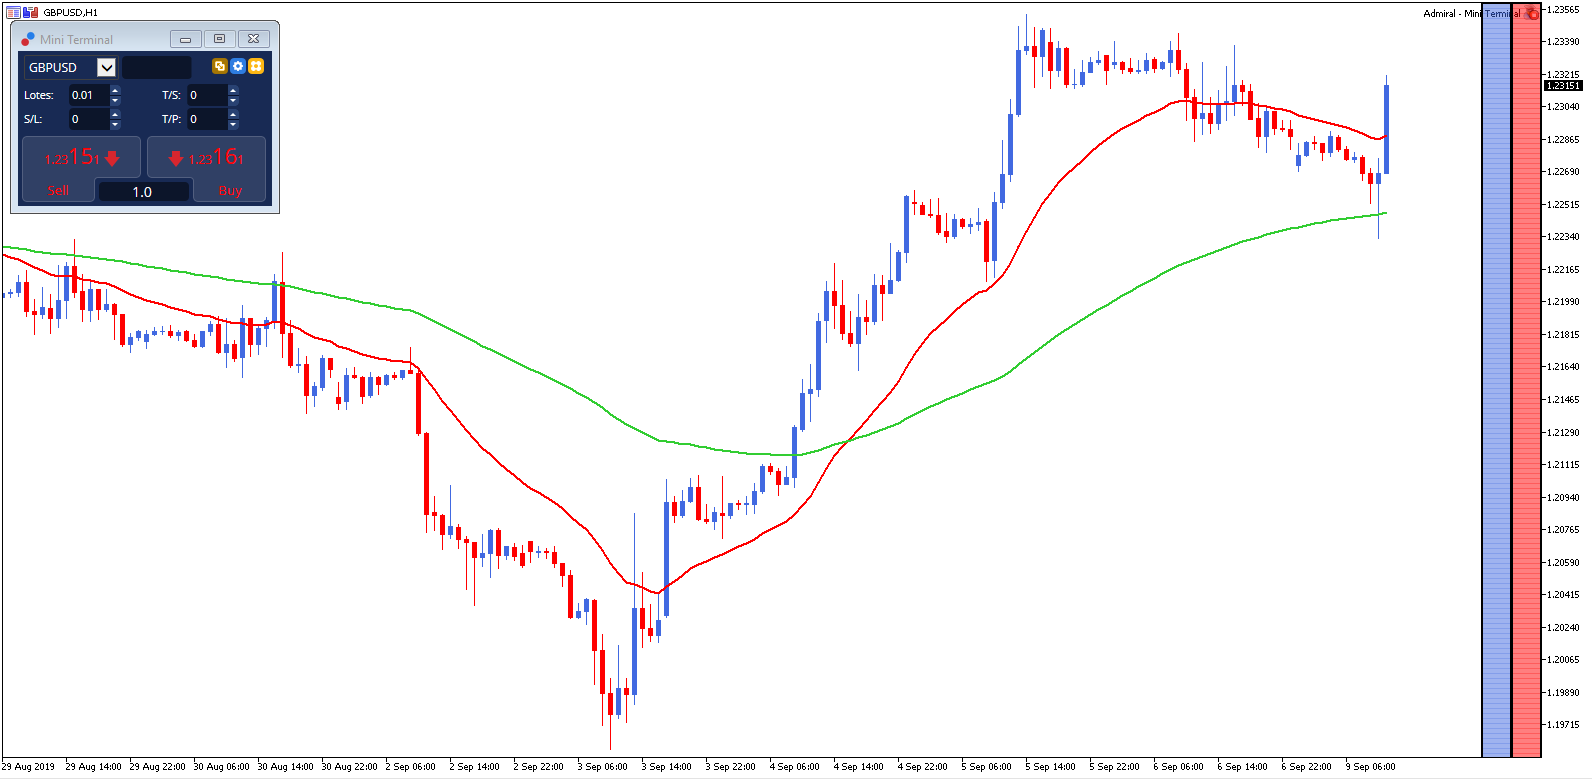Click the Admiral expert advisor icon top-right
The image size is (1592, 779).
click(1532, 13)
